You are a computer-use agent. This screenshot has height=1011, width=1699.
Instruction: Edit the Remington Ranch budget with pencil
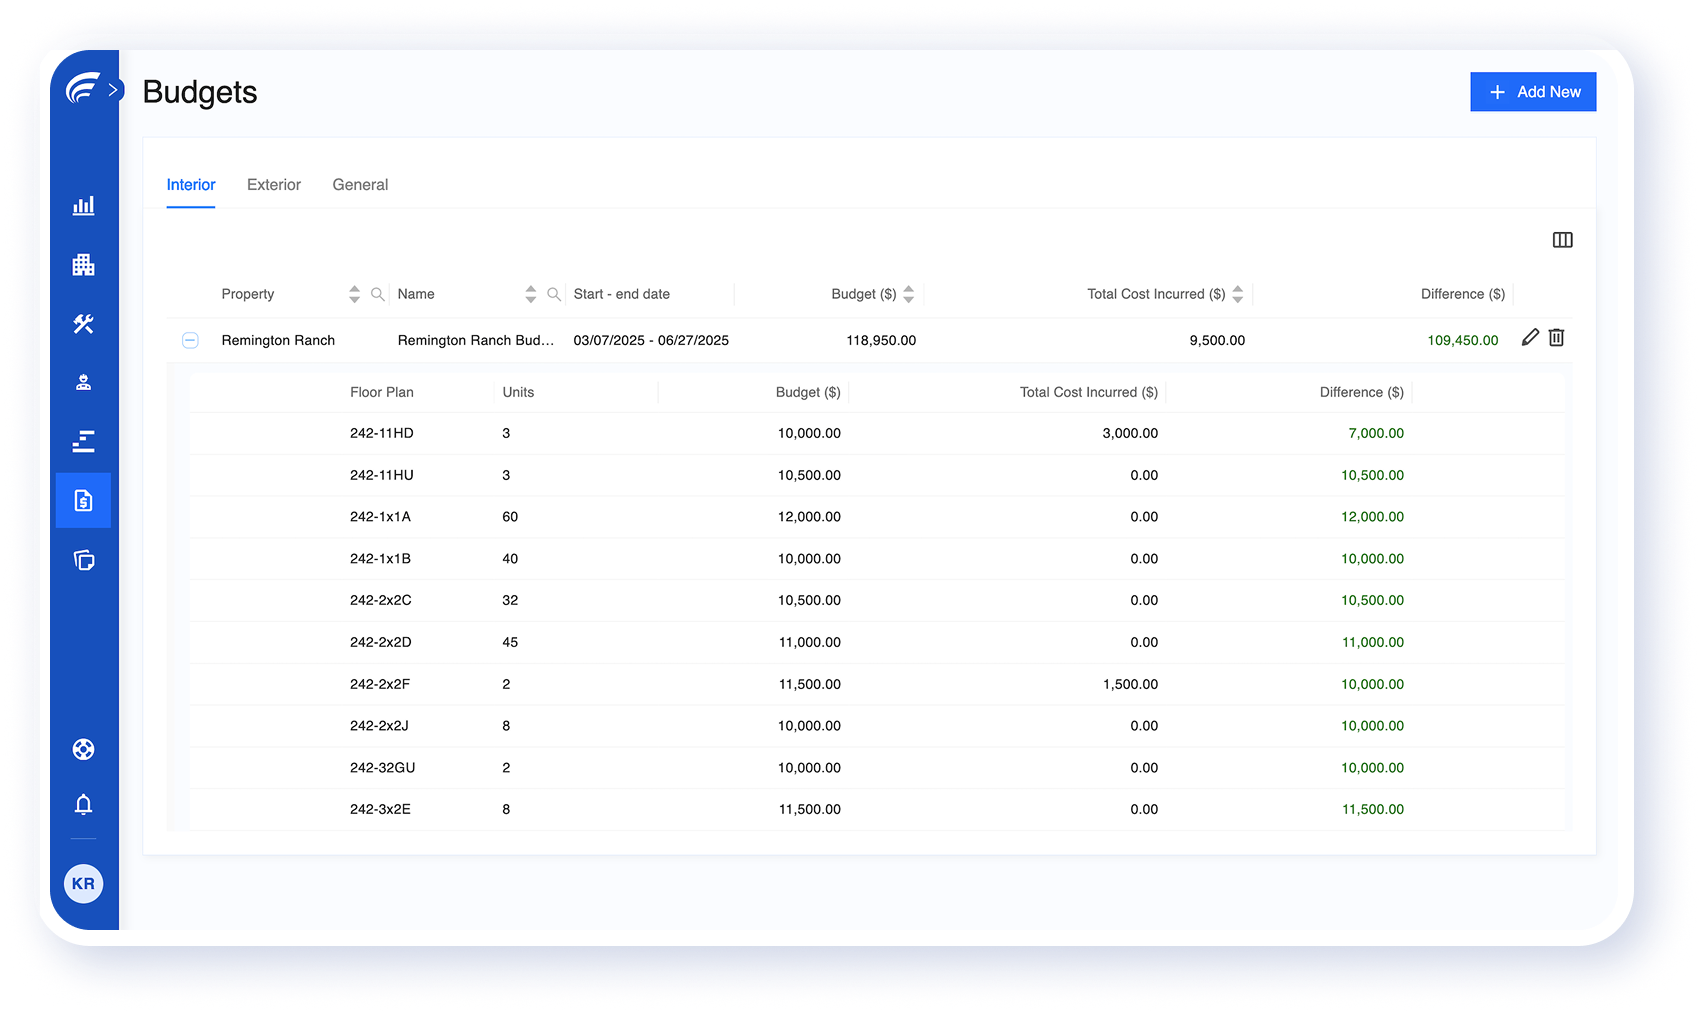(x=1530, y=338)
